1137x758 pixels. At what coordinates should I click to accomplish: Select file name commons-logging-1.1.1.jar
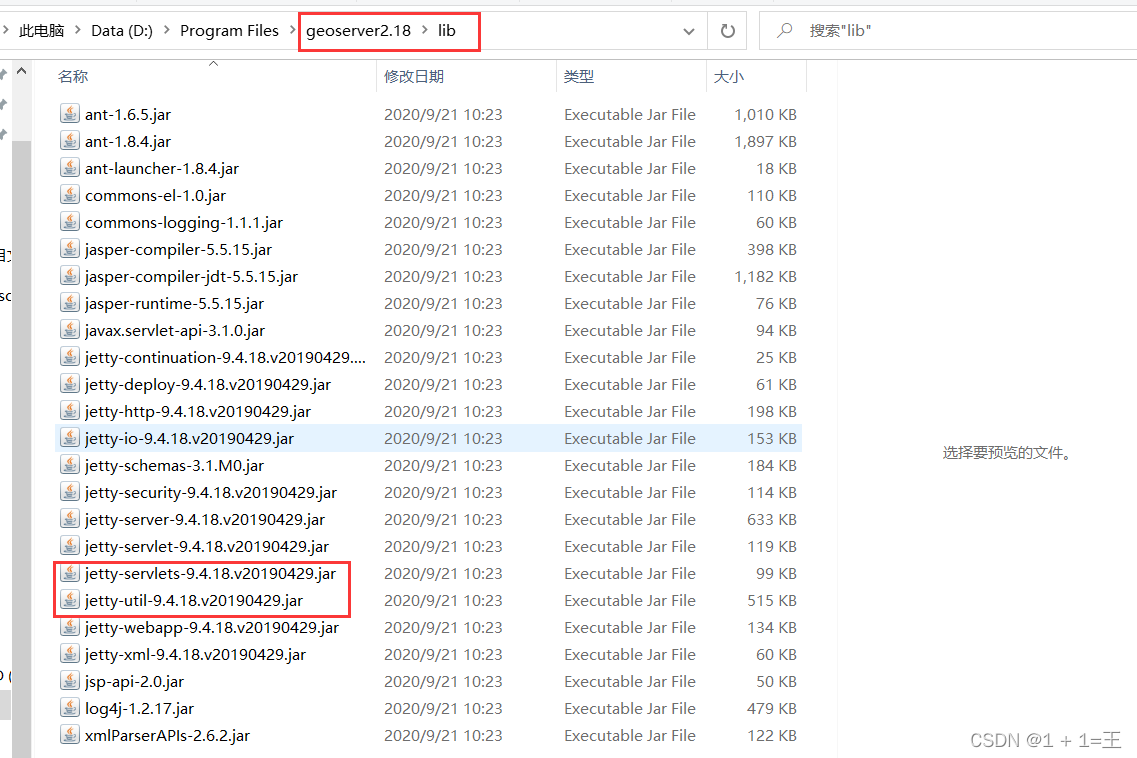[x=183, y=223]
